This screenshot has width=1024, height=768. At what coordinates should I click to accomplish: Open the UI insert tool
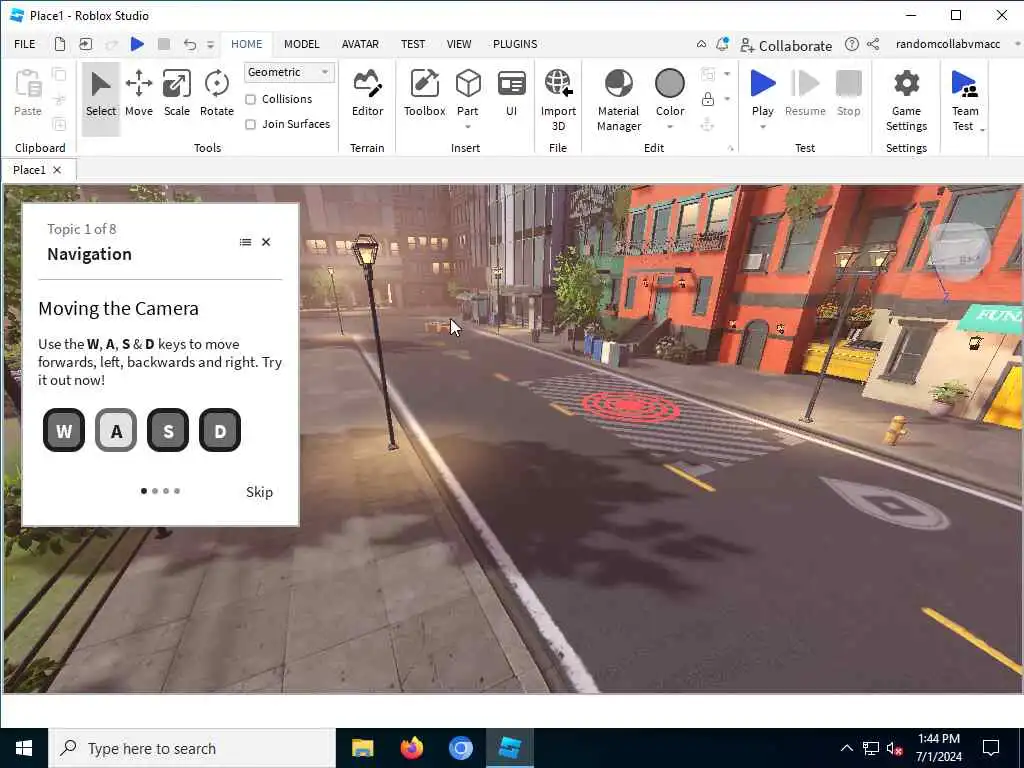coord(511,94)
